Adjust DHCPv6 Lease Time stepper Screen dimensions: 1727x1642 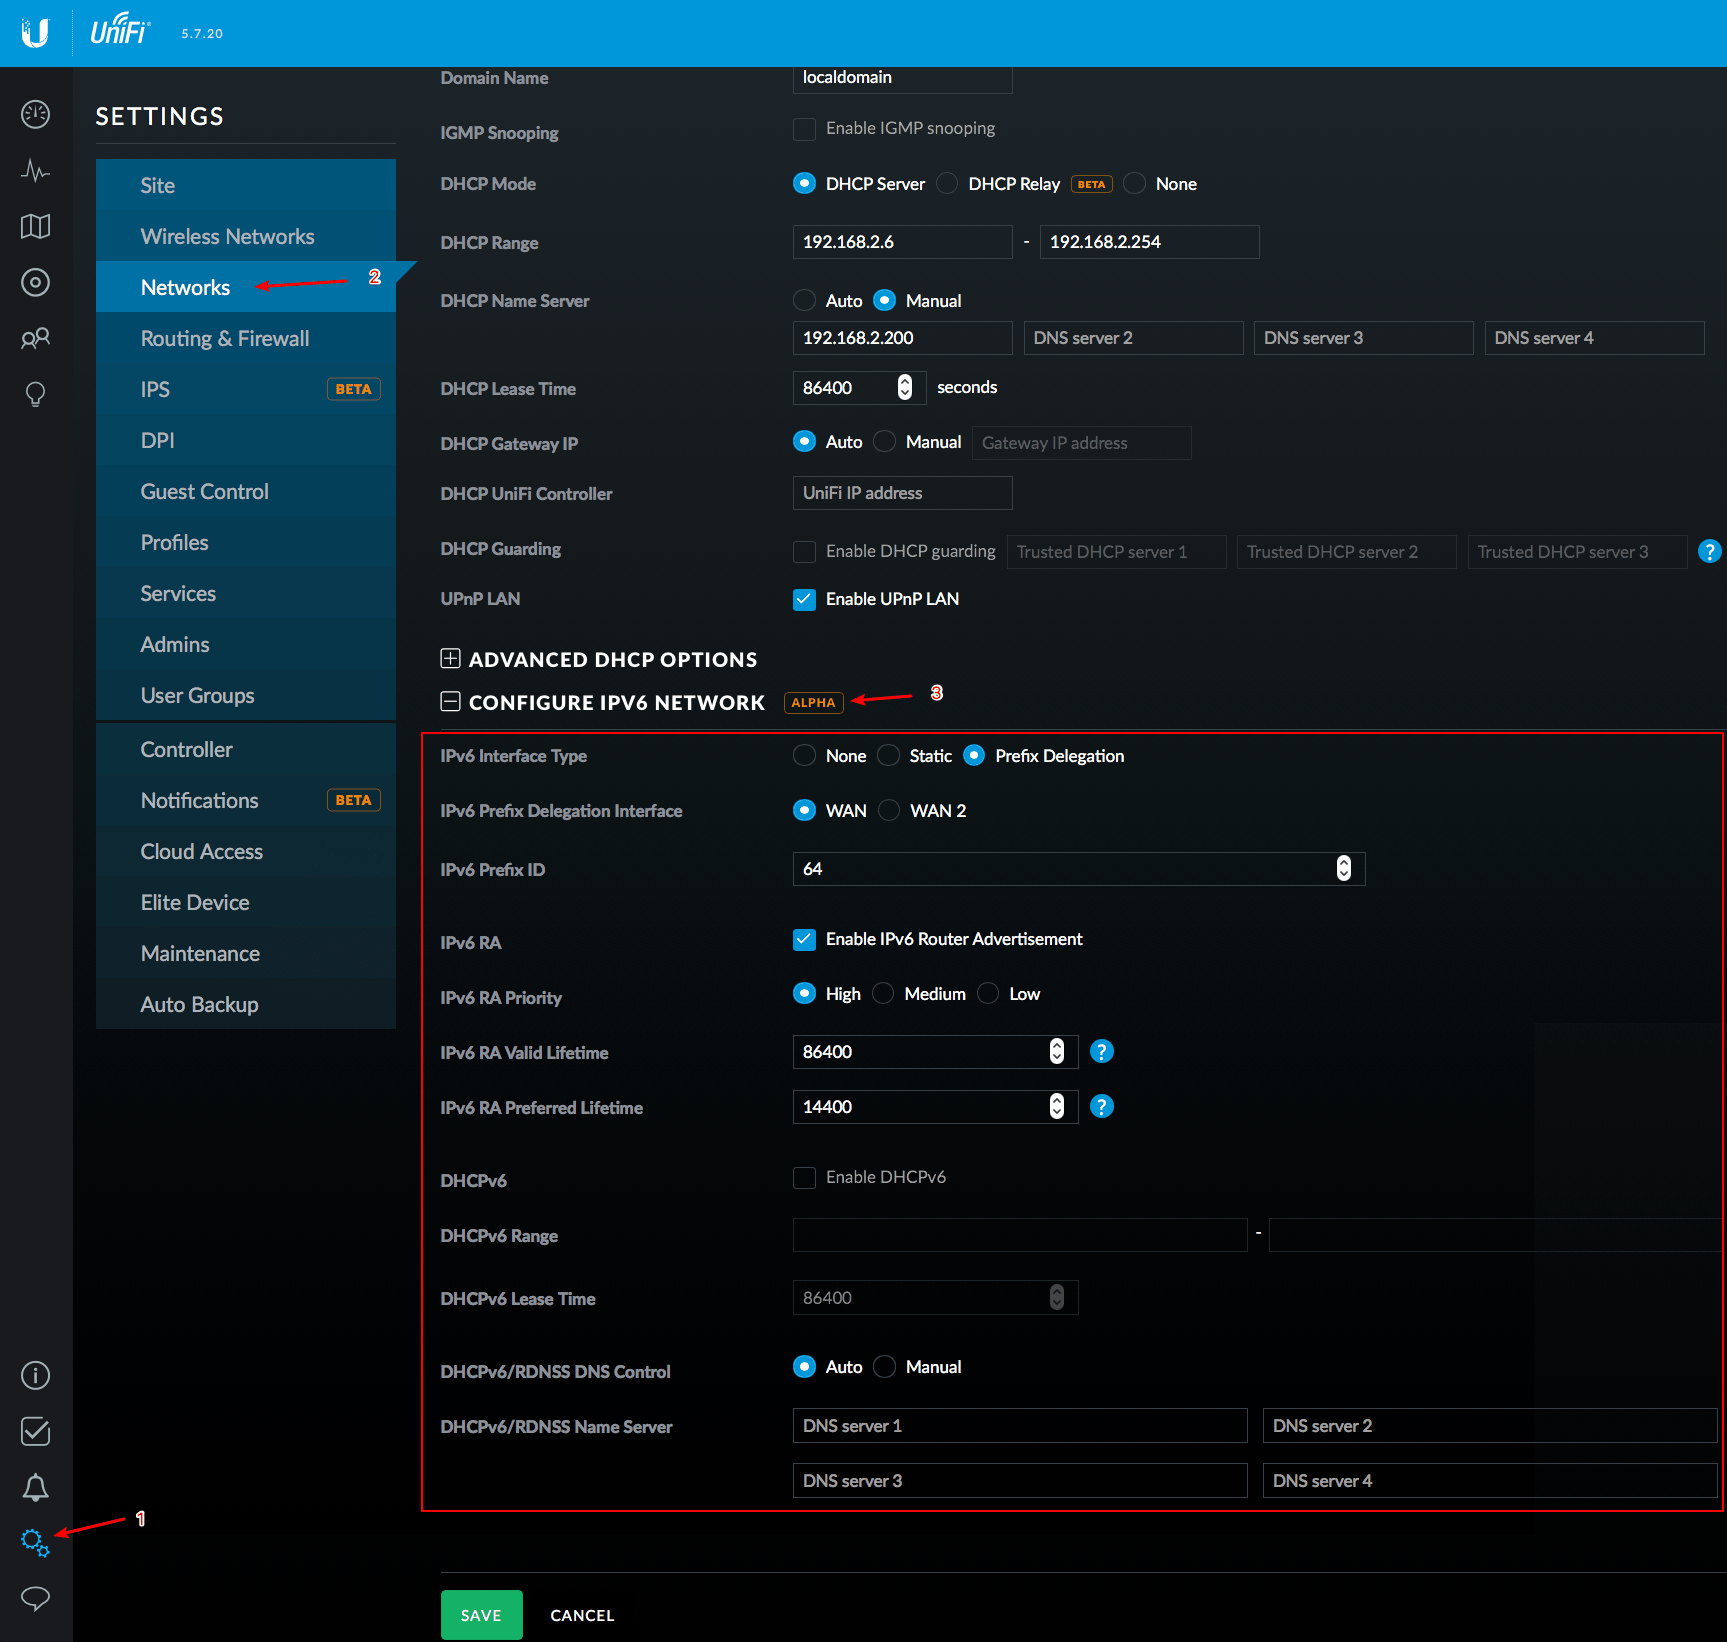tap(1057, 1297)
